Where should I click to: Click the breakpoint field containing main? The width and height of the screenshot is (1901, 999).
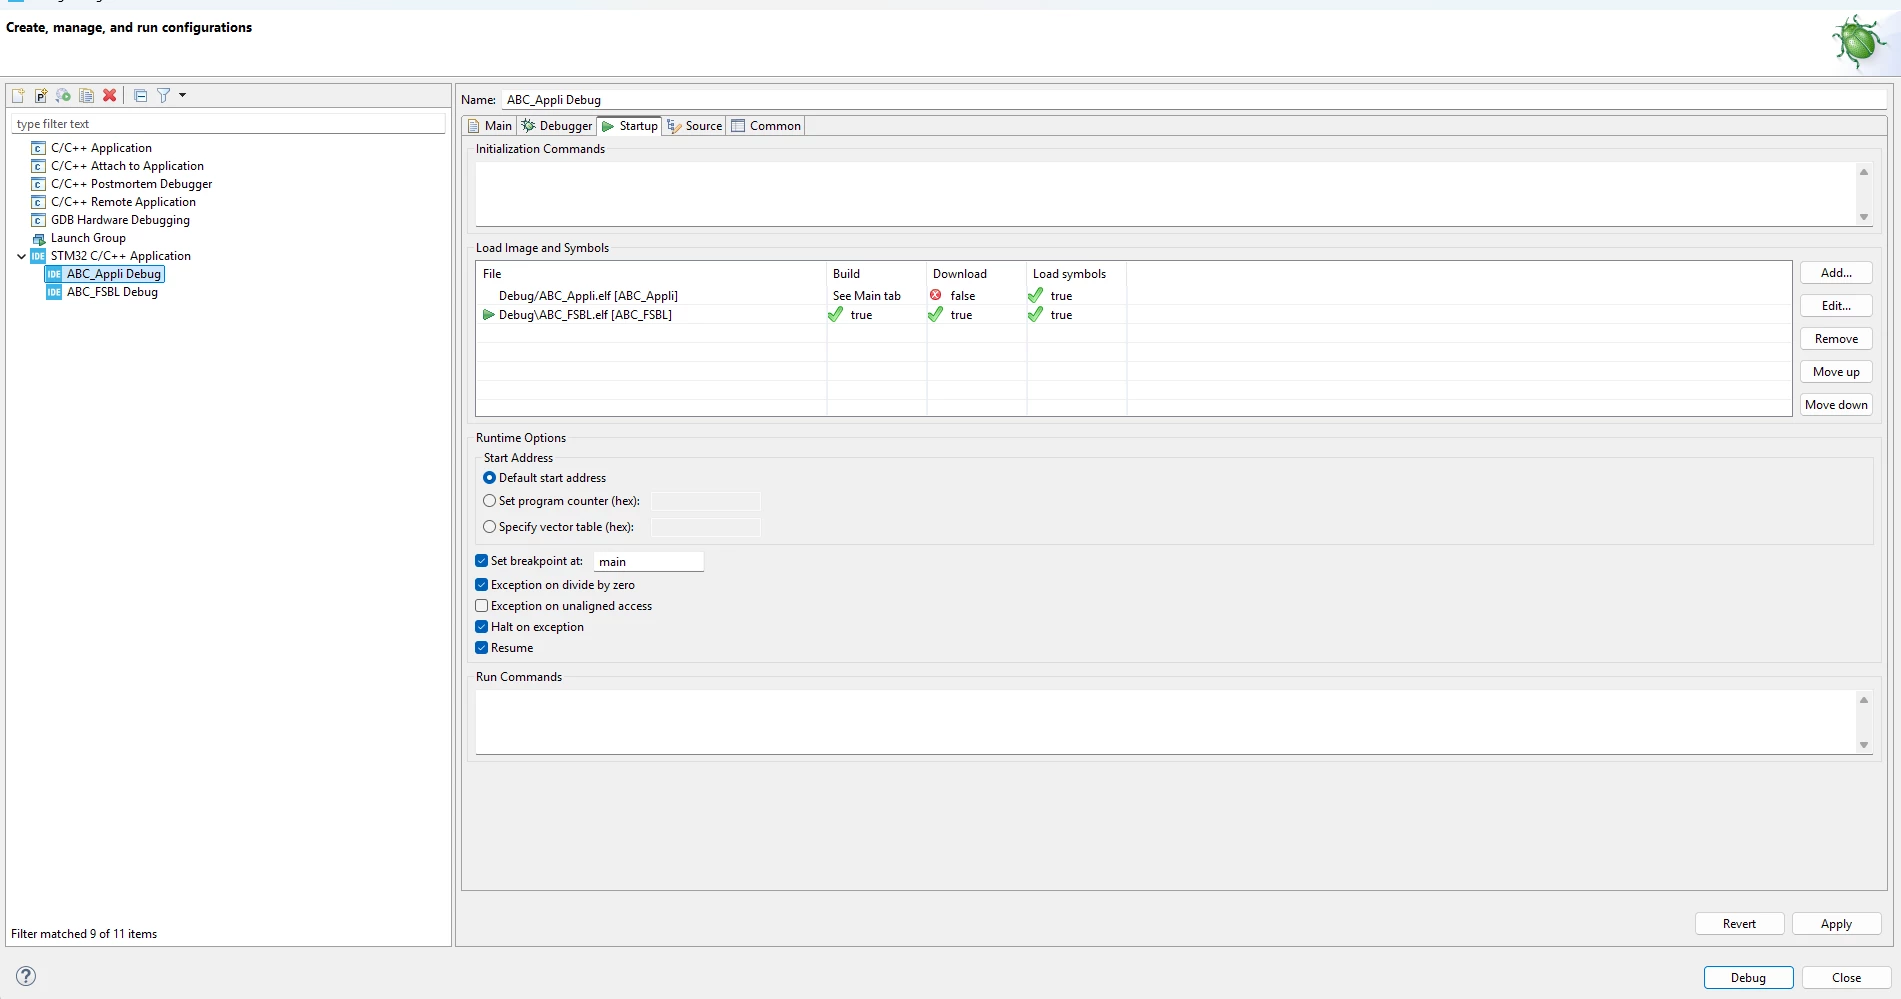coord(649,562)
